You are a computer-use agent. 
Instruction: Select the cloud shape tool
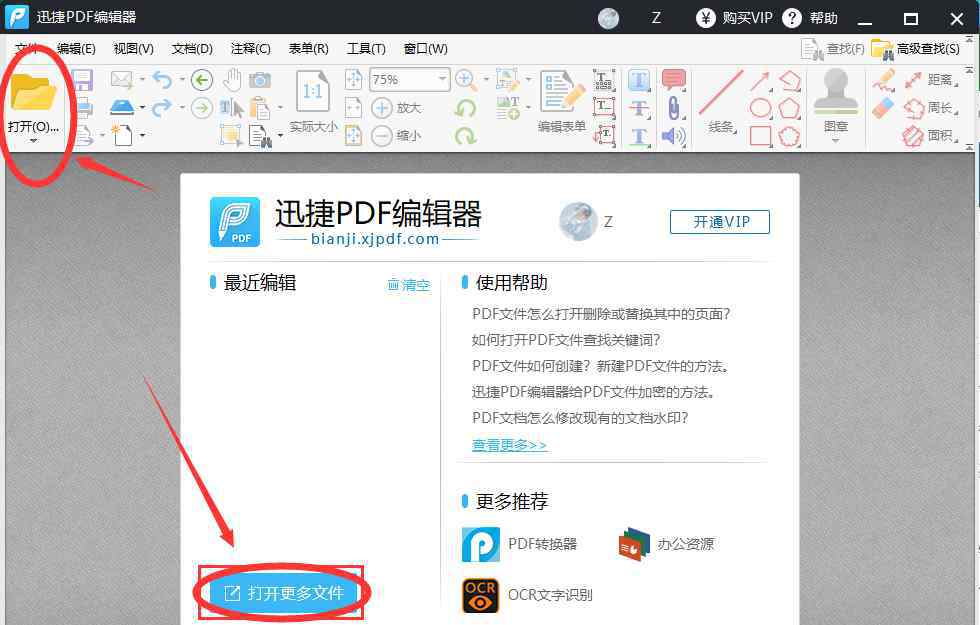[789, 136]
